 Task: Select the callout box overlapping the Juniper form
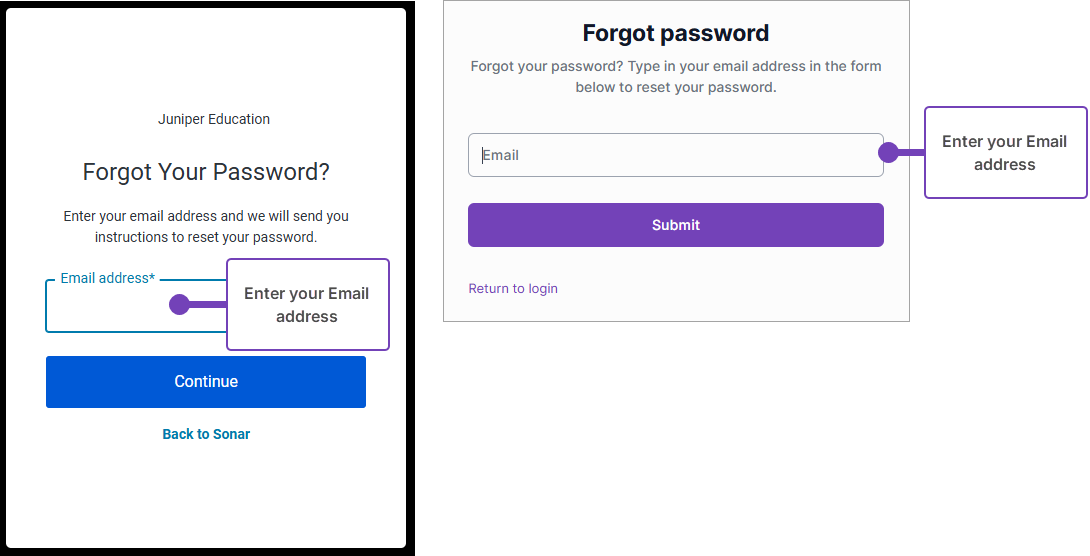307,305
